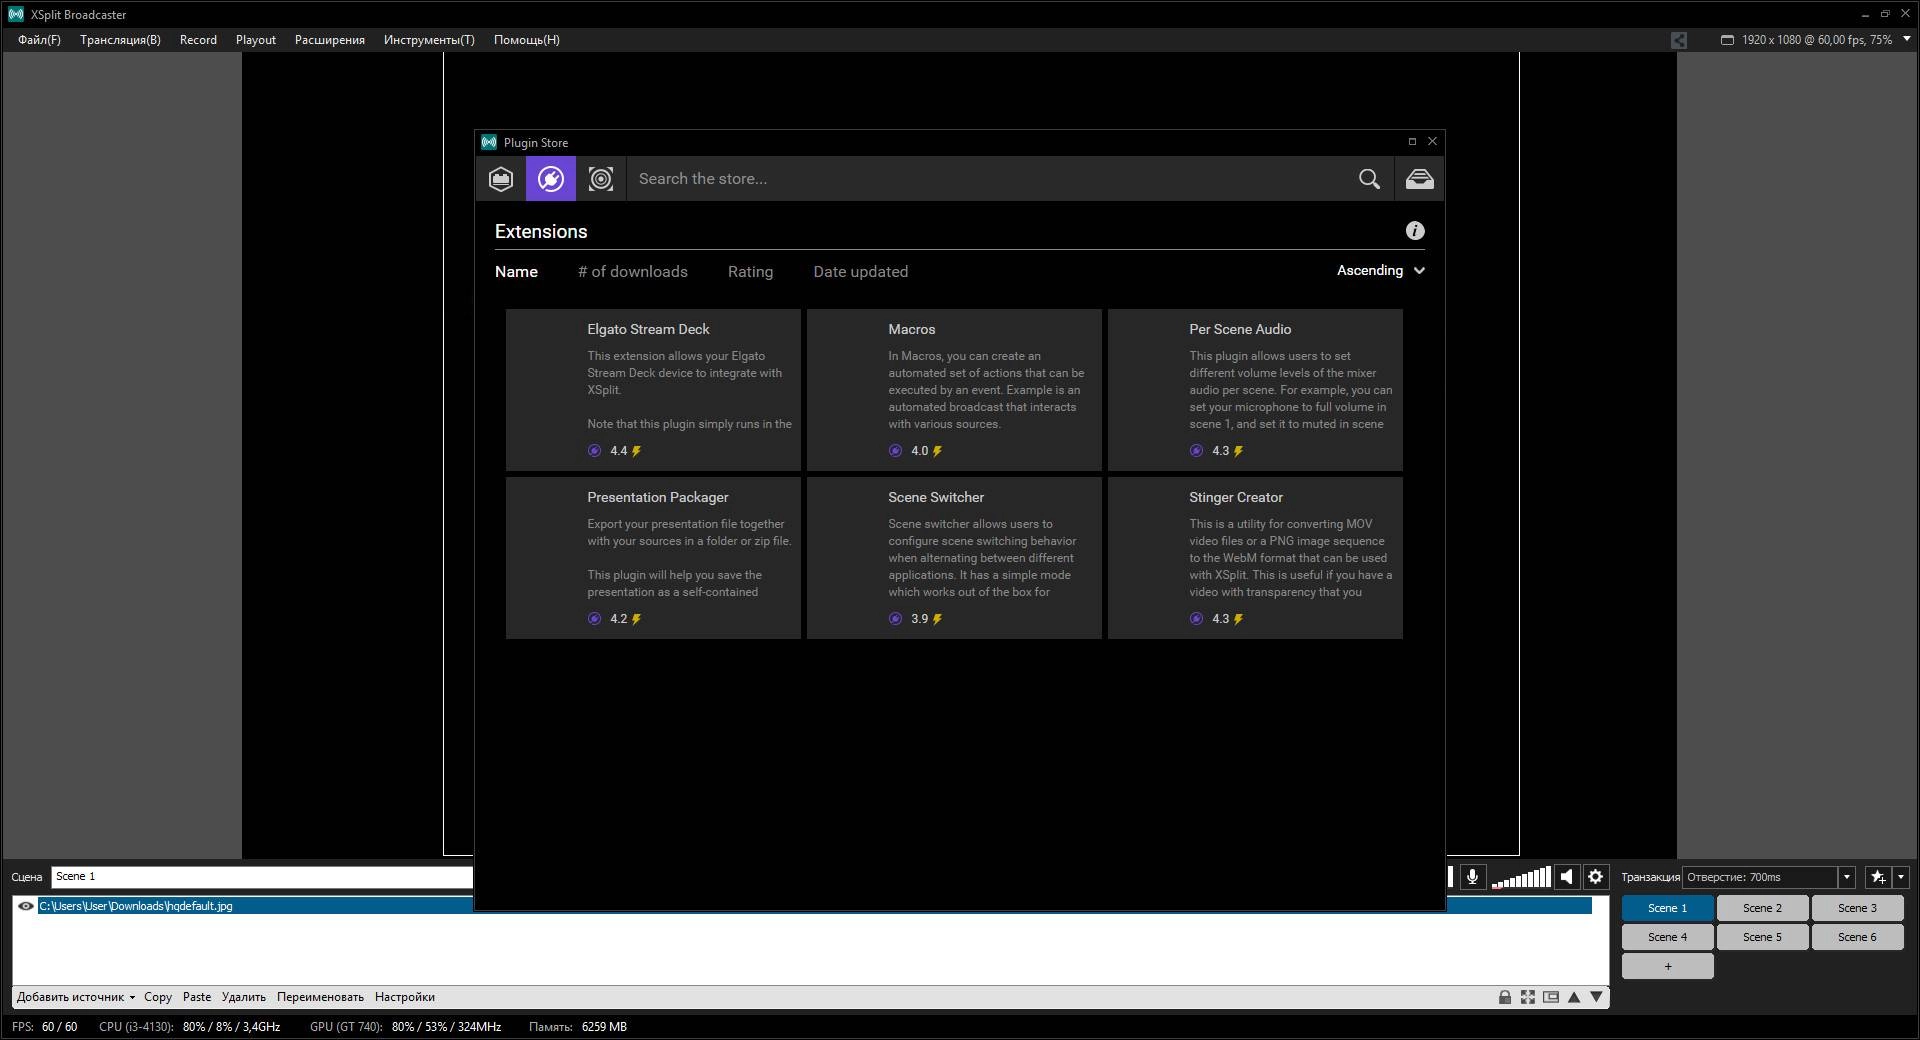Sort extensions by number of downloads
Image resolution: width=1920 pixels, height=1040 pixels.
tap(633, 272)
